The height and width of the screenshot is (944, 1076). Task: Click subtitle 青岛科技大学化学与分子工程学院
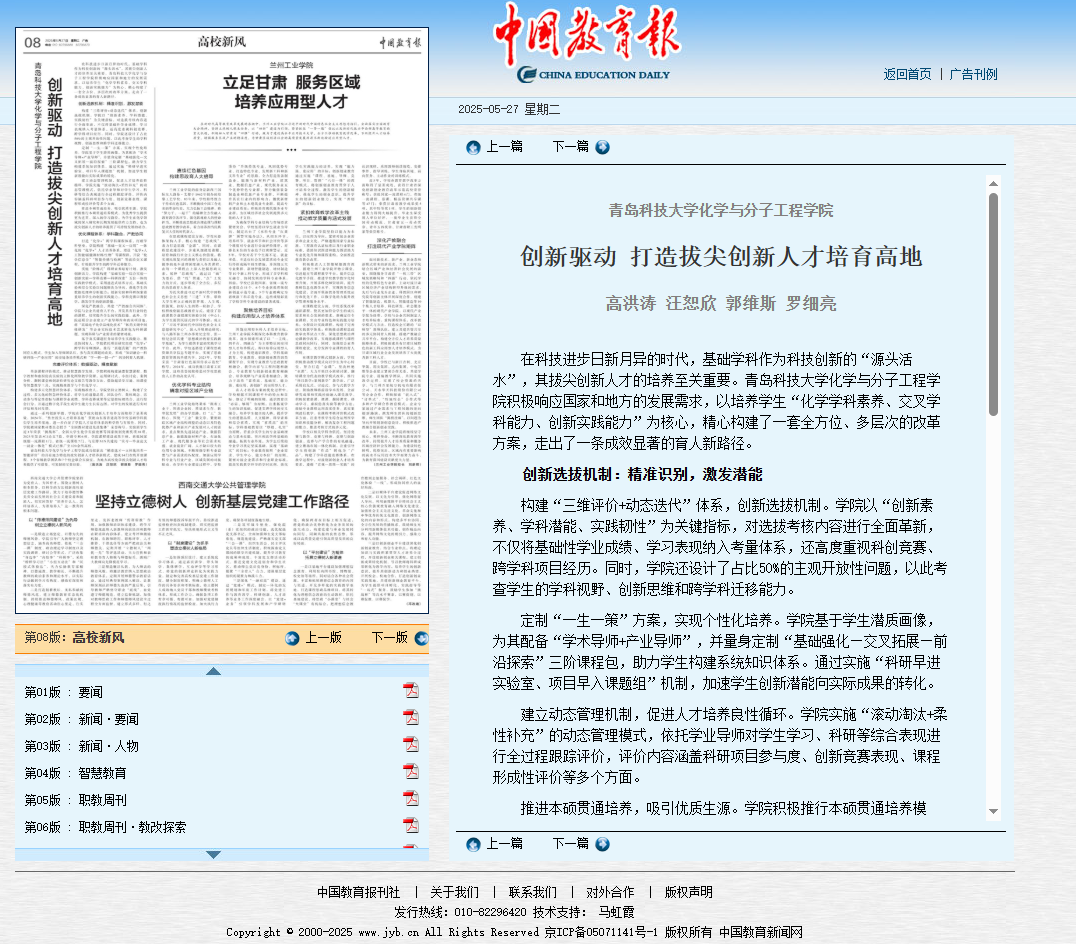[721, 210]
